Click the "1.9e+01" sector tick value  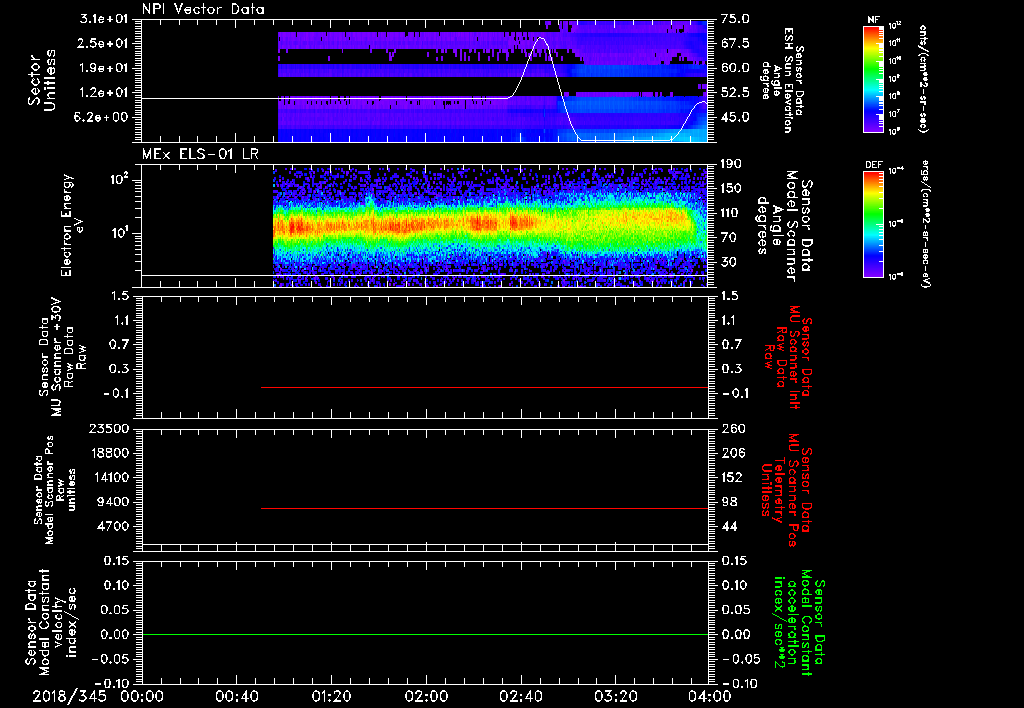[103, 68]
